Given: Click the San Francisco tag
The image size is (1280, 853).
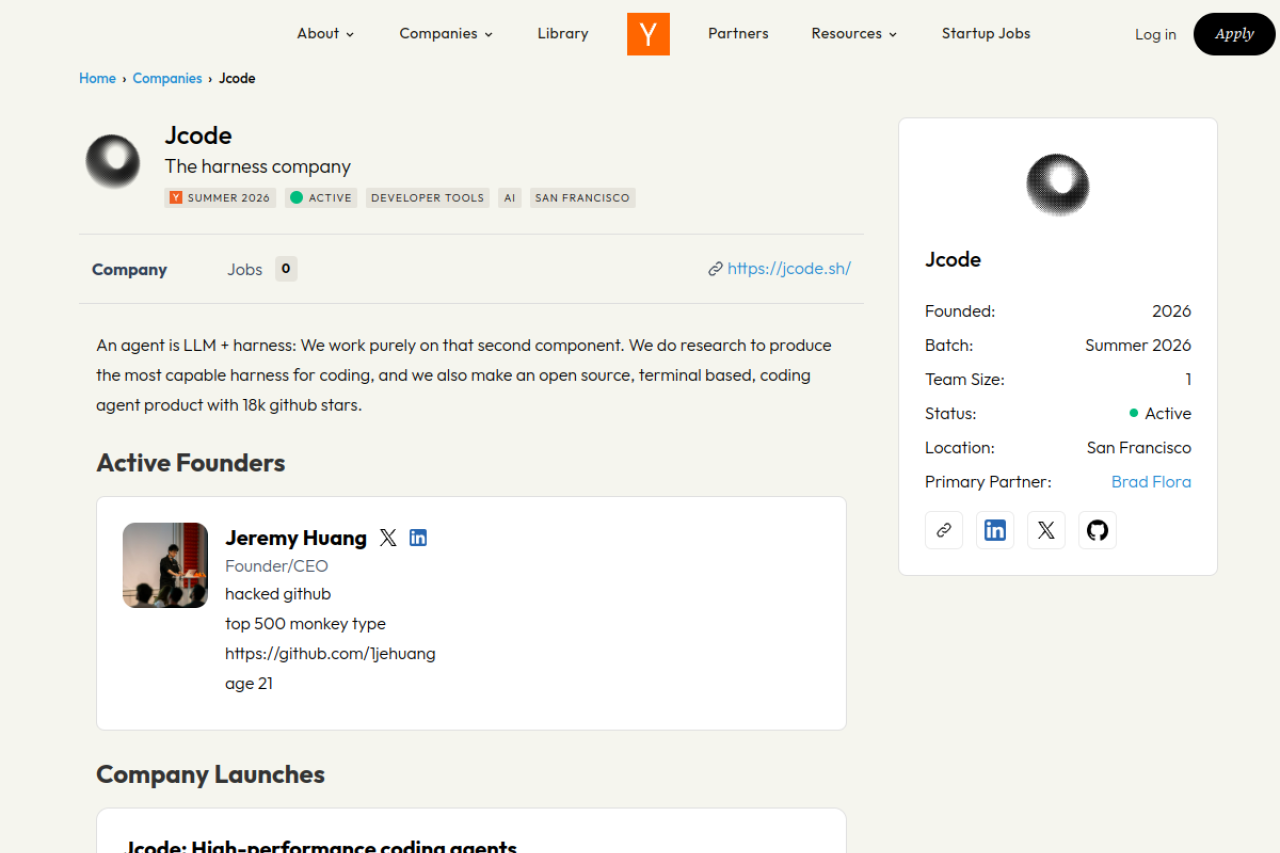Looking at the screenshot, I should (x=583, y=198).
